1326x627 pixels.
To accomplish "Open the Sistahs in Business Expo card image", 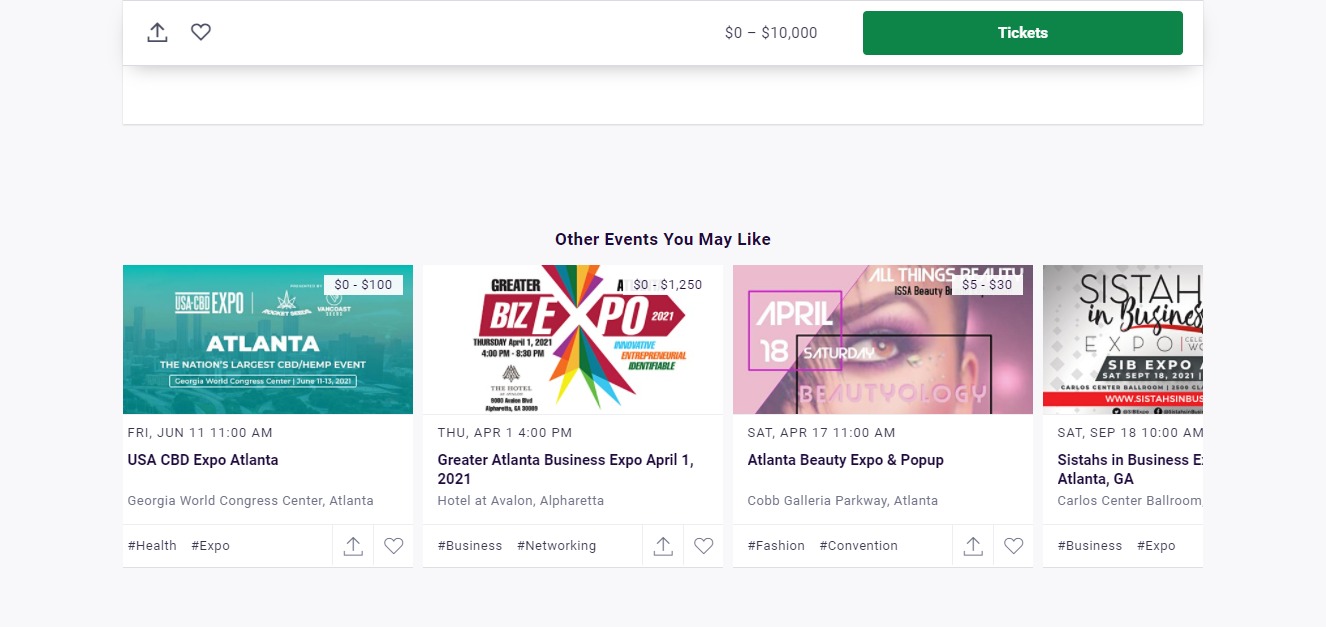I will (x=1122, y=340).
